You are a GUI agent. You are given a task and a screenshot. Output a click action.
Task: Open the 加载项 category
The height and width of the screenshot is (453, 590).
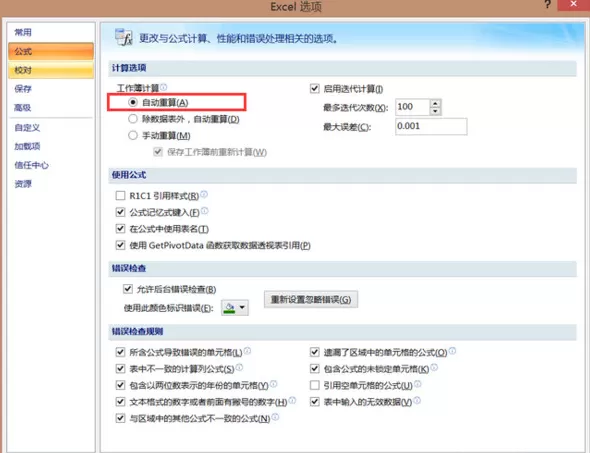(51, 146)
